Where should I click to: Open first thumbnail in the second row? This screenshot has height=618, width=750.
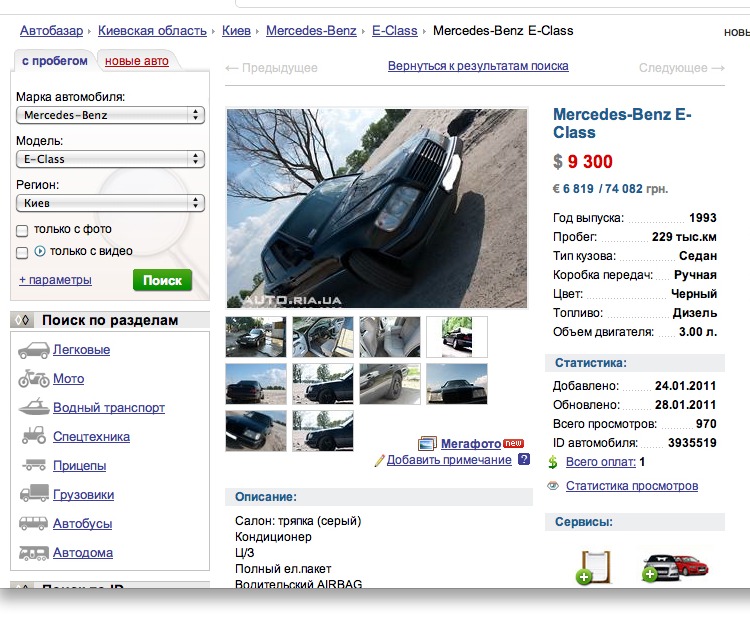click(x=256, y=384)
